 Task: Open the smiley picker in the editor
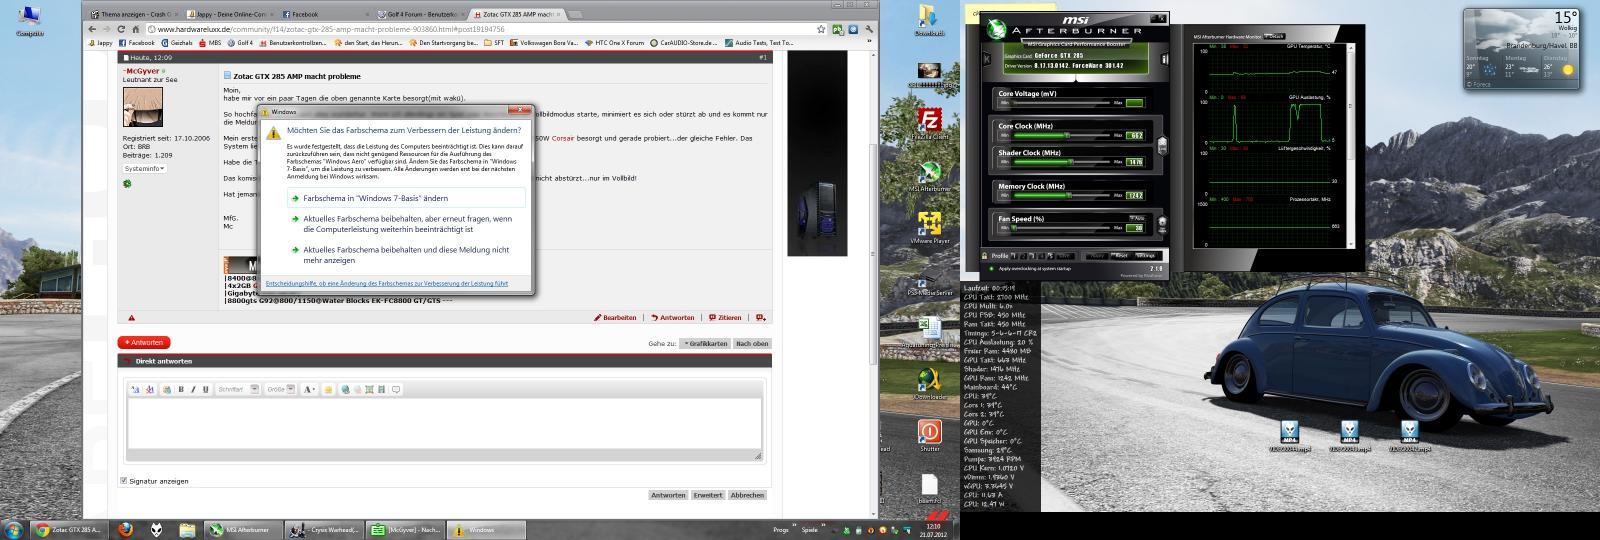[328, 389]
